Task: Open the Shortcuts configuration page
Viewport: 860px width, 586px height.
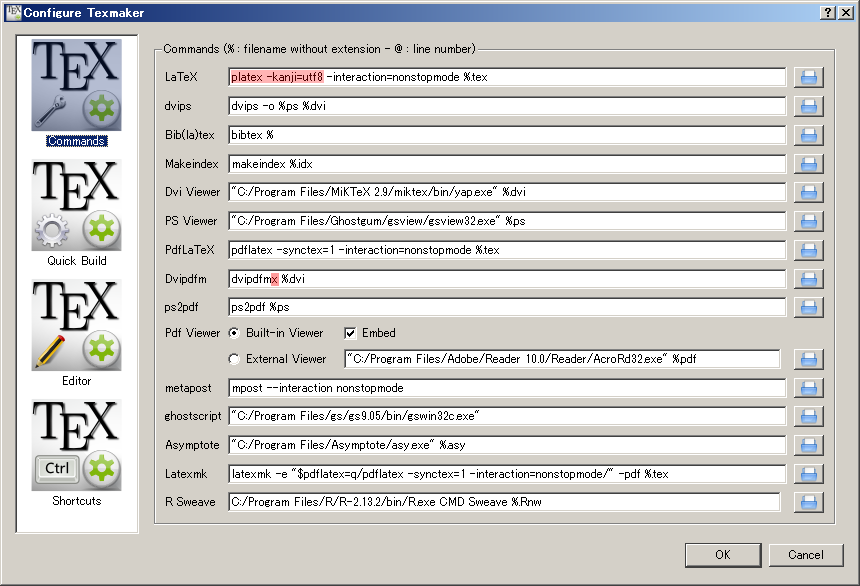Action: 77,453
